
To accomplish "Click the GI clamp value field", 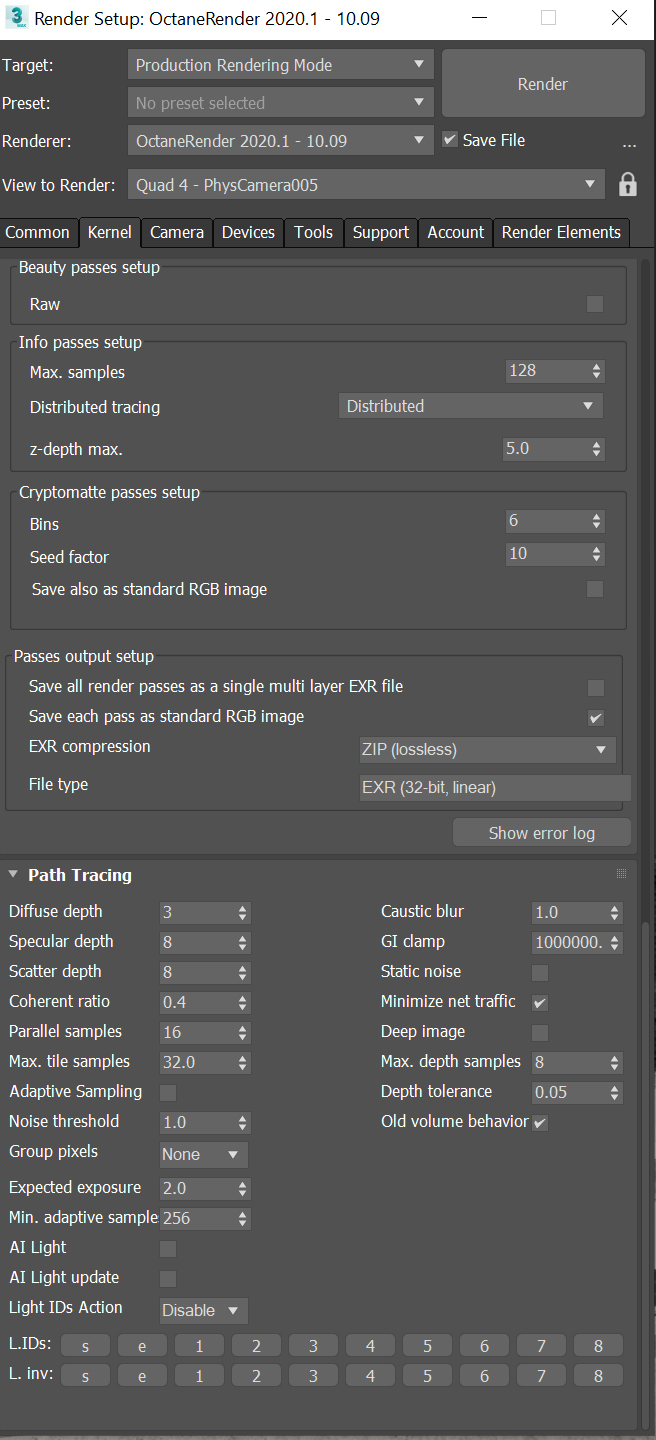I will tap(569, 942).
